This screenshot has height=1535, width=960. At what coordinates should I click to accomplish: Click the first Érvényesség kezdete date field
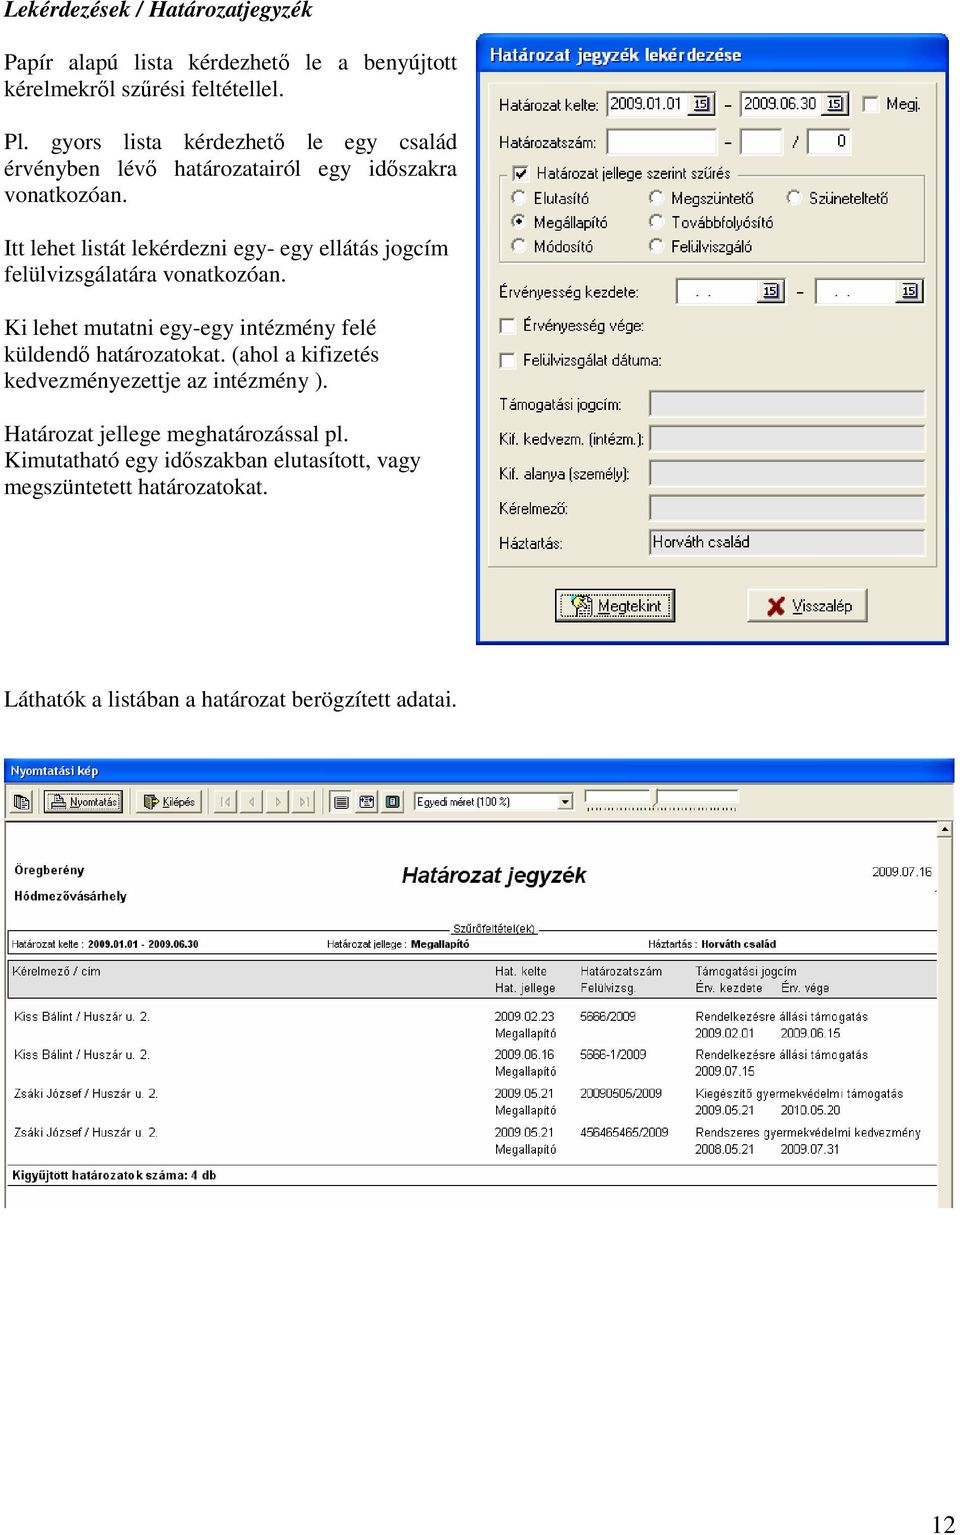[x=718, y=291]
